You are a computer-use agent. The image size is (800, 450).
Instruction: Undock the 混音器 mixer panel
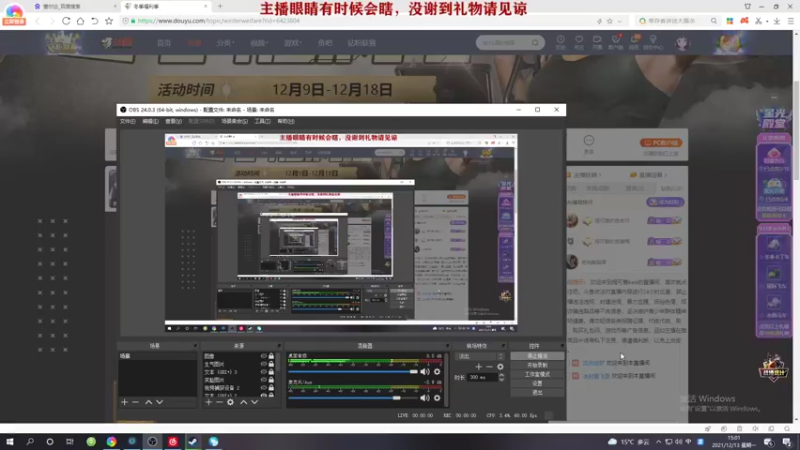[447, 346]
